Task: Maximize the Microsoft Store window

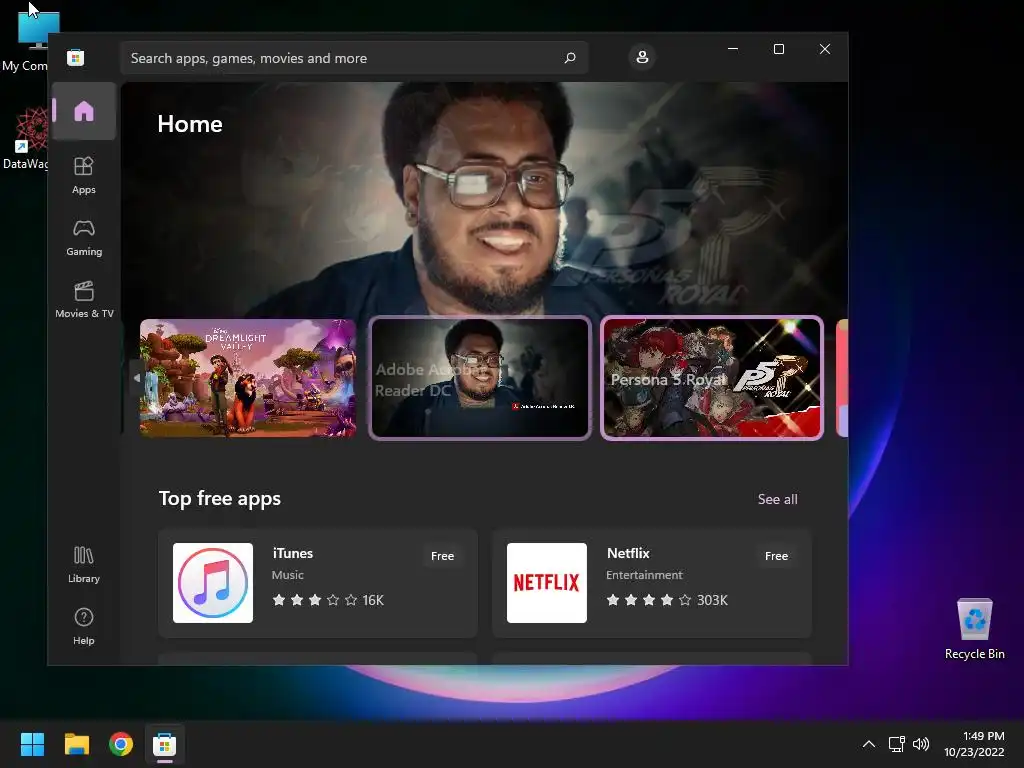Action: [778, 49]
